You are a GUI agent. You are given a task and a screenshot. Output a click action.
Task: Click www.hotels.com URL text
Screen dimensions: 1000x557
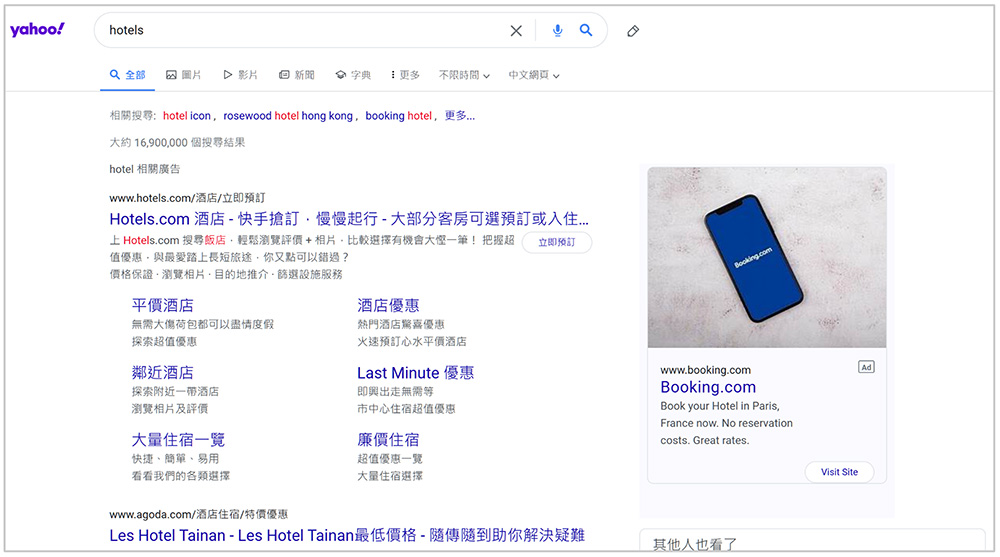tap(187, 198)
